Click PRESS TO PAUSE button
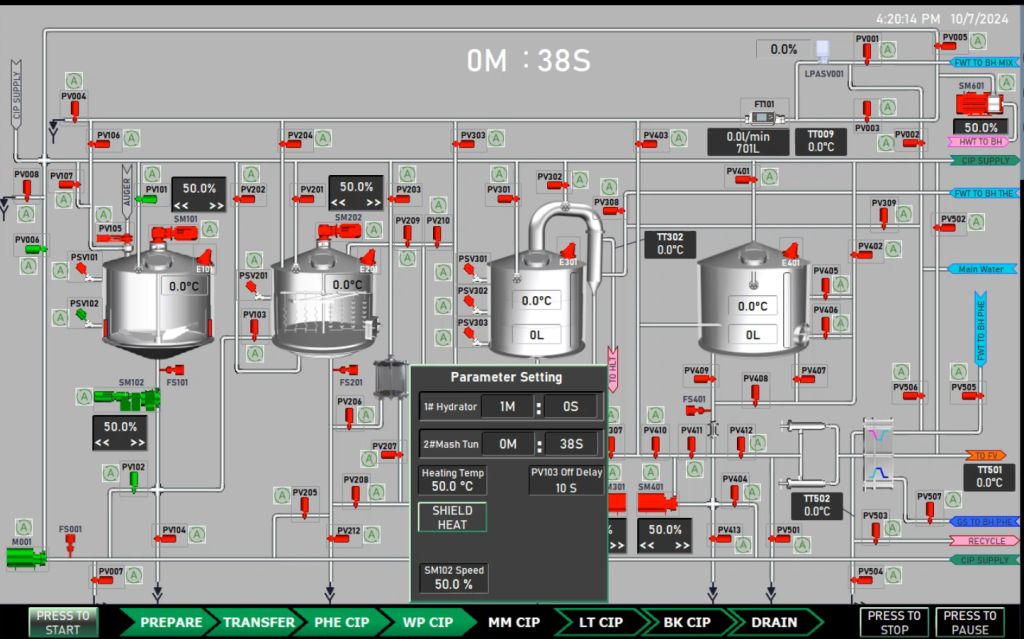This screenshot has height=639, width=1024. (970, 622)
